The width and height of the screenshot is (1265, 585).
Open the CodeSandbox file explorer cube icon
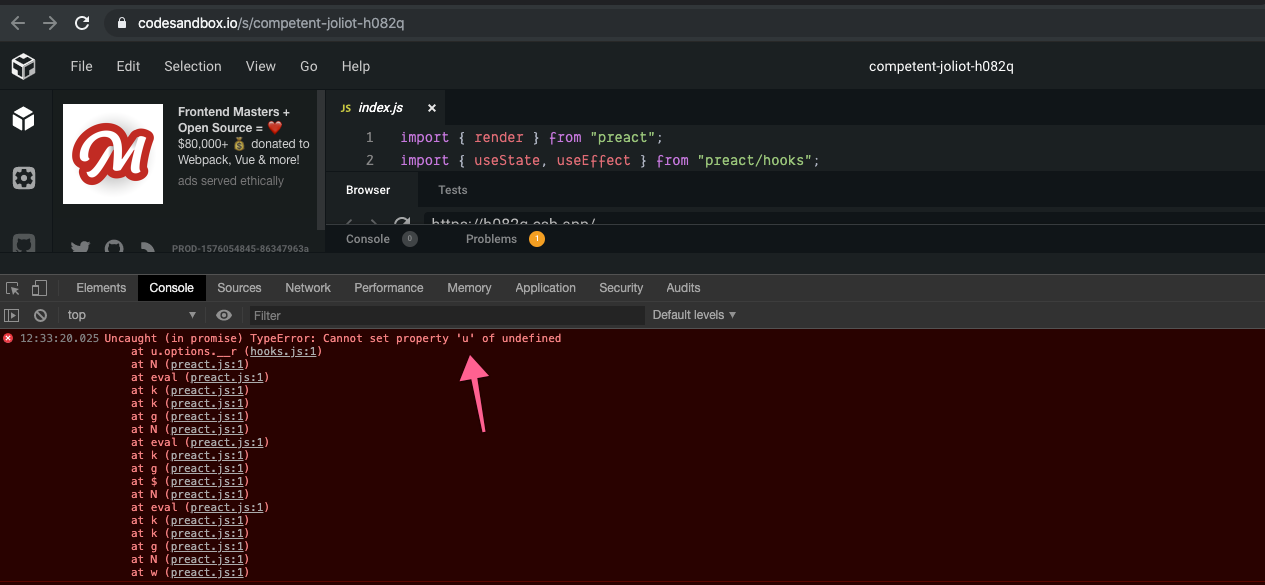[x=22, y=118]
